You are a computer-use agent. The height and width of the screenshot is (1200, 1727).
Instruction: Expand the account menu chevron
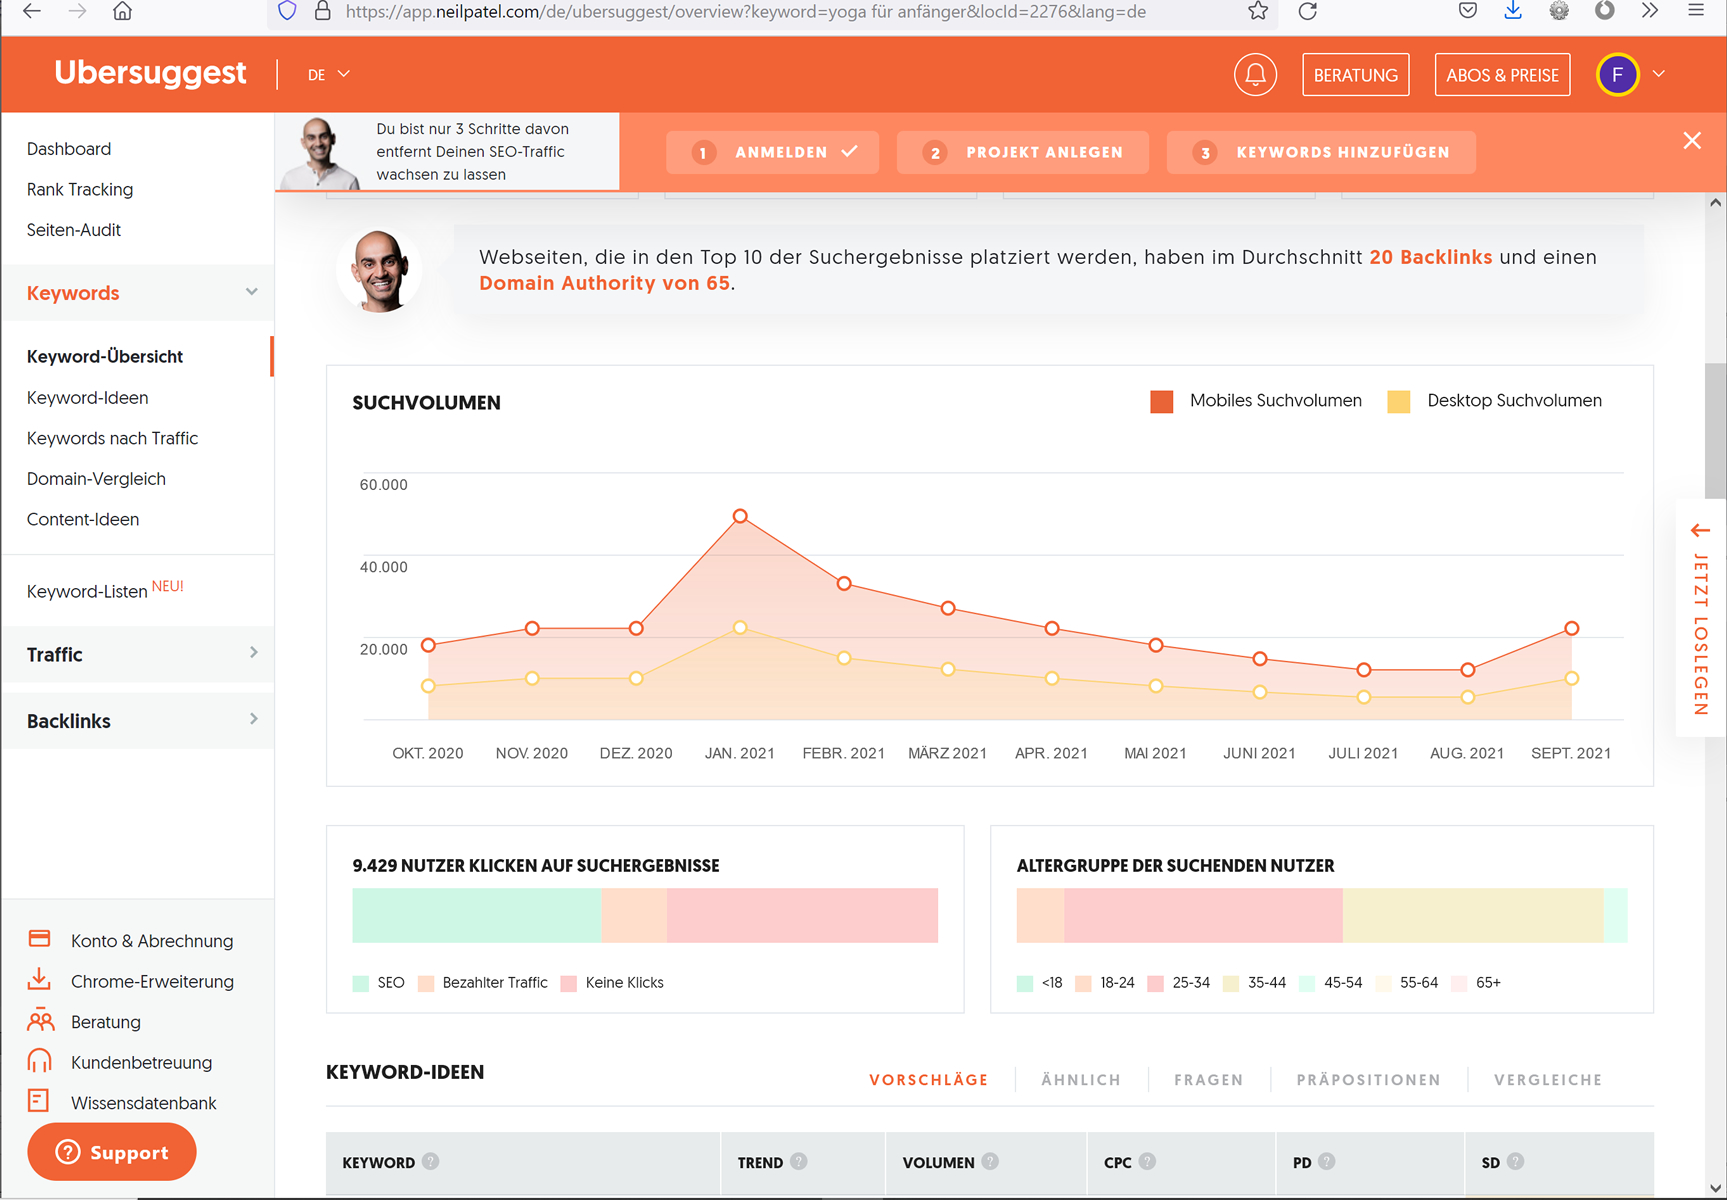1659,74
